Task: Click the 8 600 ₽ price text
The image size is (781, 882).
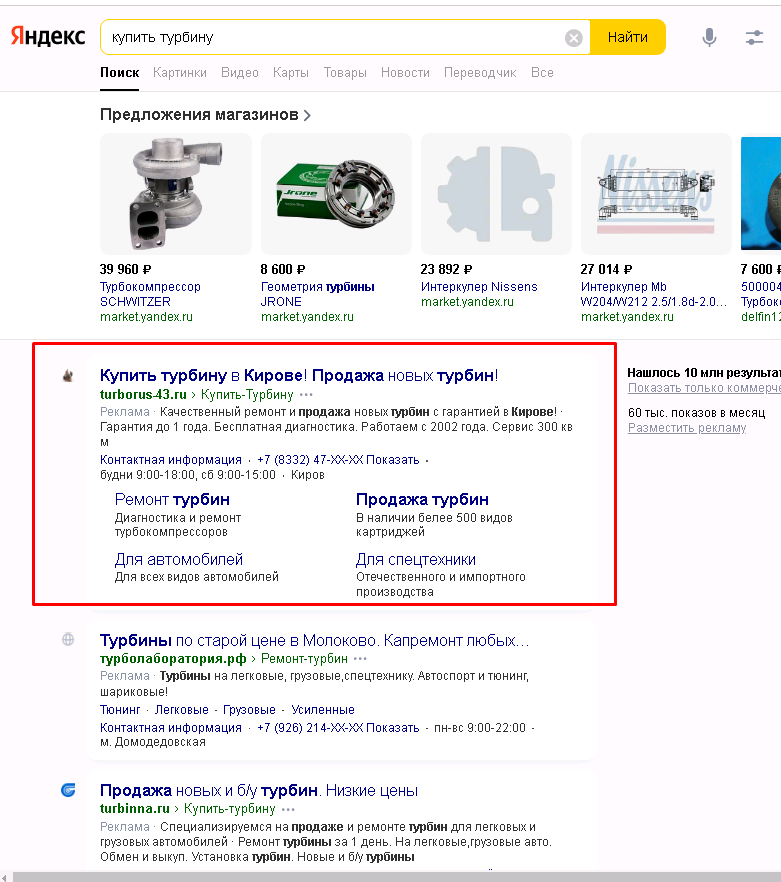Action: 283,269
